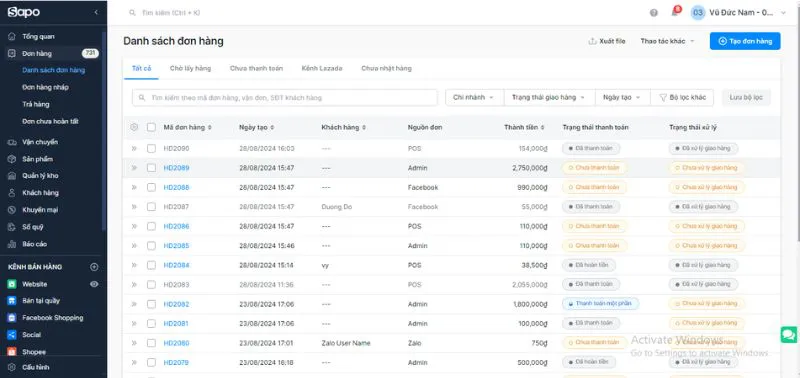Tick checkbox for order HD2086
Image resolution: width=800 pixels, height=378 pixels.
pos(151,226)
